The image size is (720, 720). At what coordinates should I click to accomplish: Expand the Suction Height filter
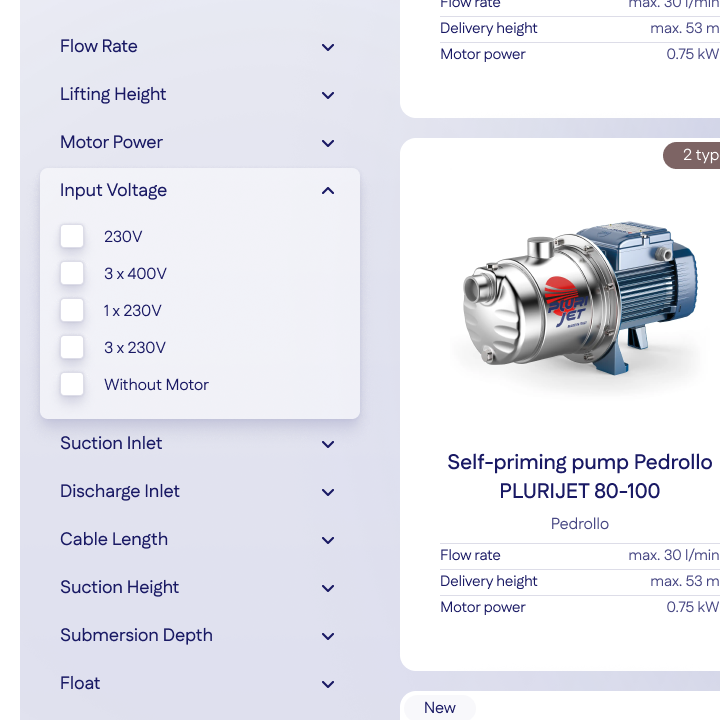197,587
